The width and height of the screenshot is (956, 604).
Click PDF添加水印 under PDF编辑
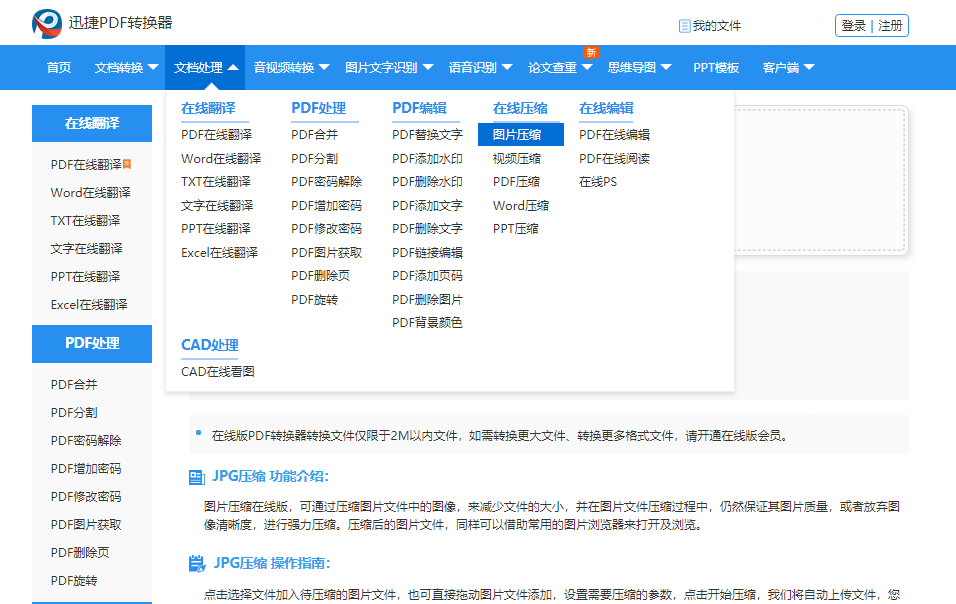(x=427, y=158)
